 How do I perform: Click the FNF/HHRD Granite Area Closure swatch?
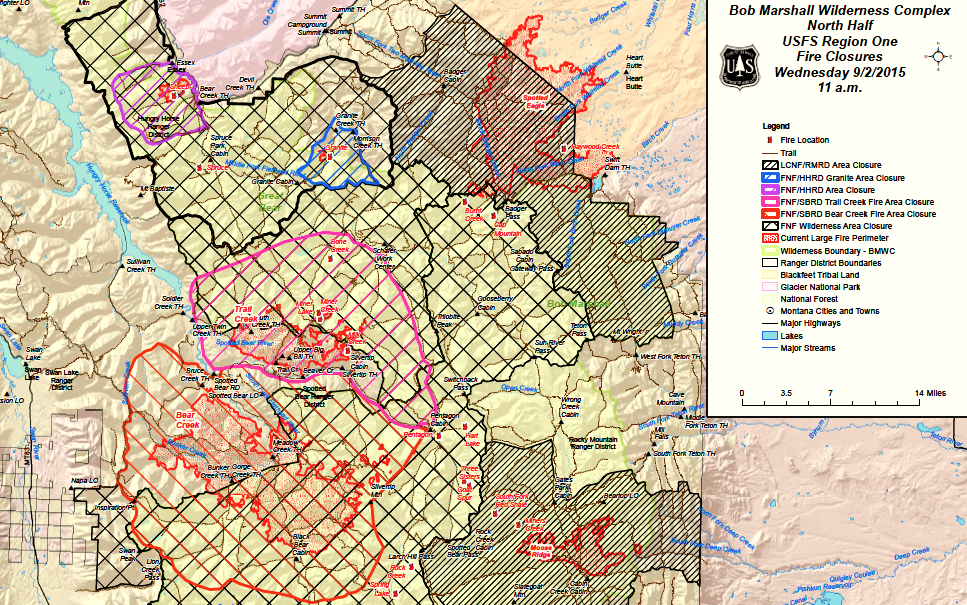[x=769, y=176]
